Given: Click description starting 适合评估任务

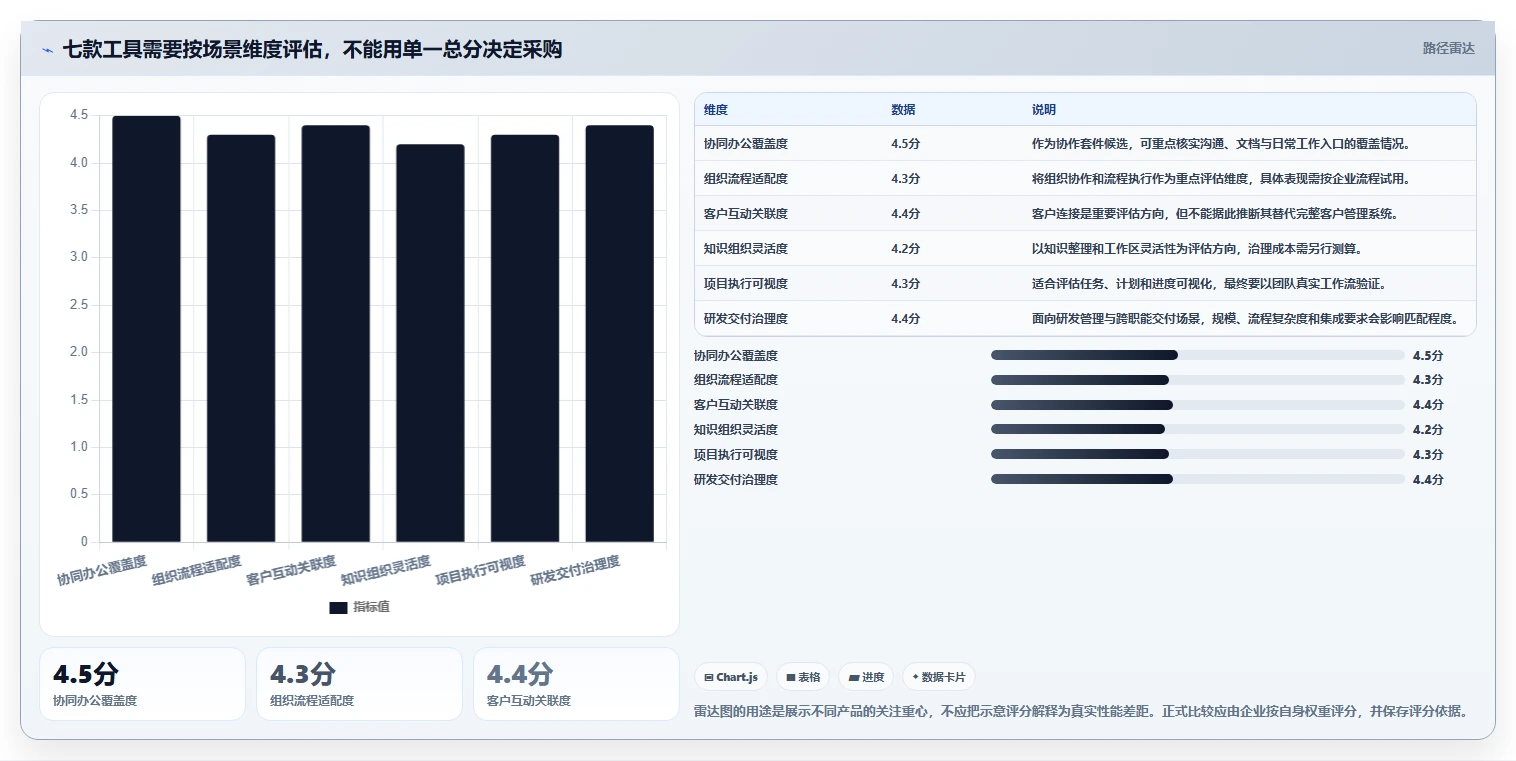Looking at the screenshot, I should coord(1209,284).
